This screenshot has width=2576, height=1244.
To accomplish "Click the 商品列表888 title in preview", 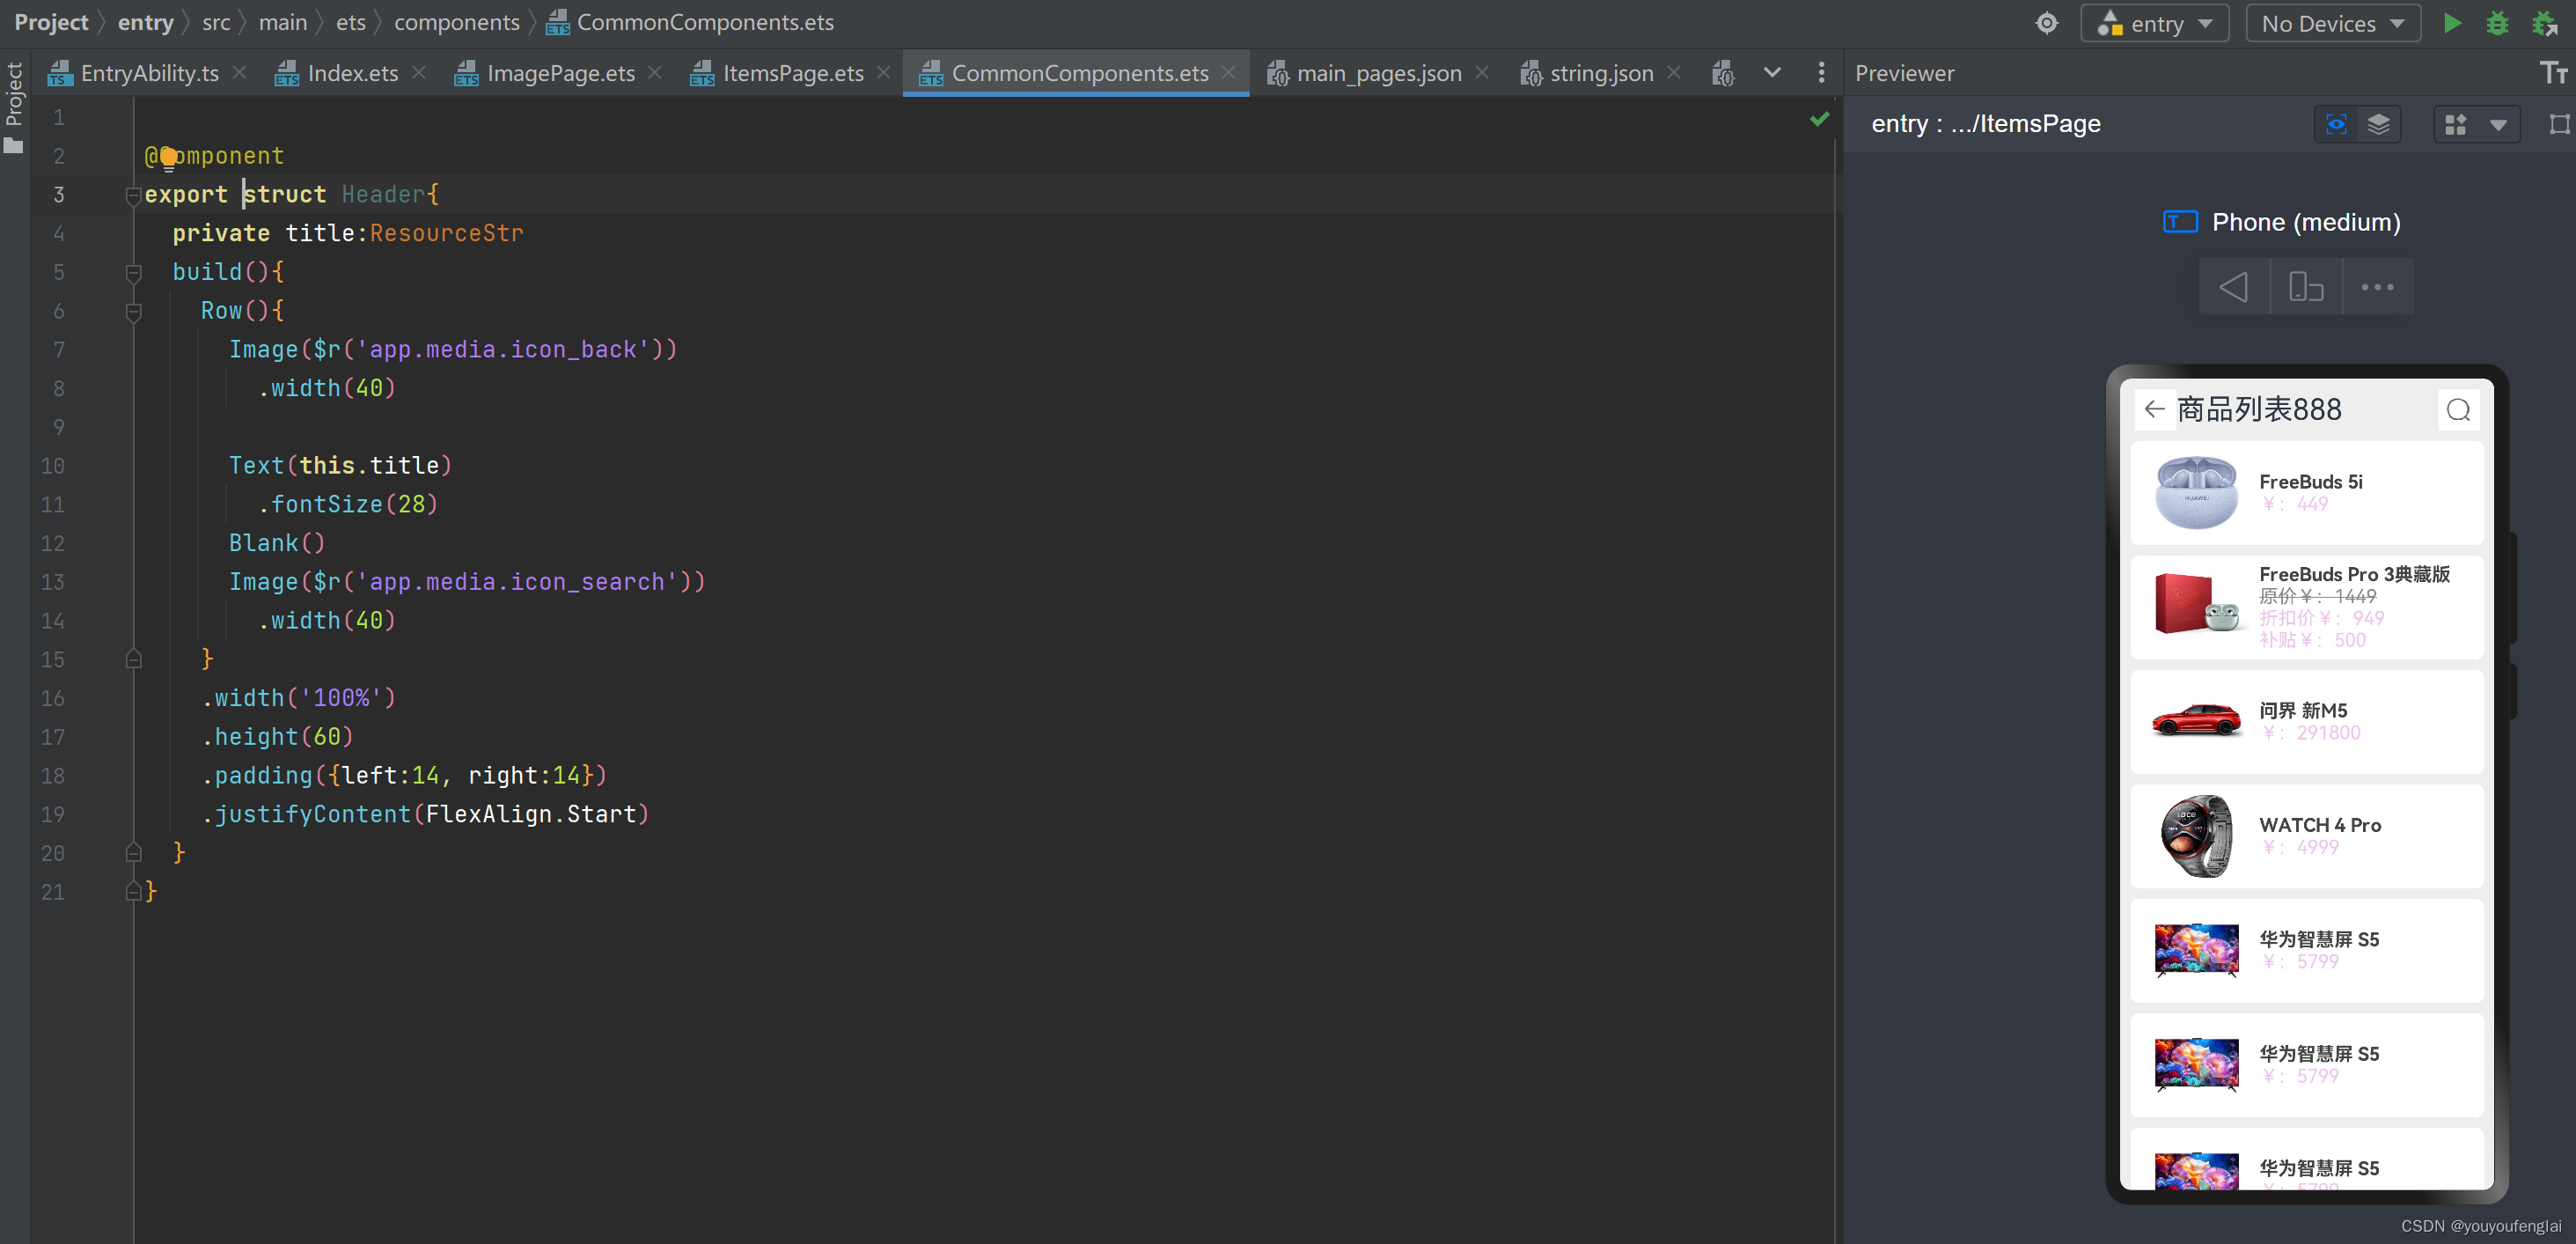I will [2259, 409].
